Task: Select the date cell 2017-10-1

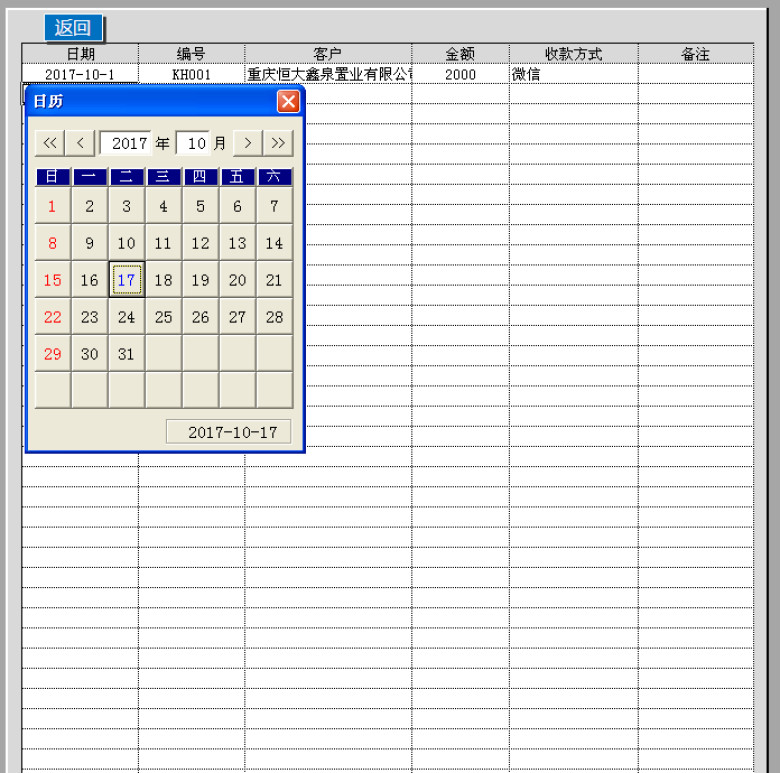Action: [80, 74]
